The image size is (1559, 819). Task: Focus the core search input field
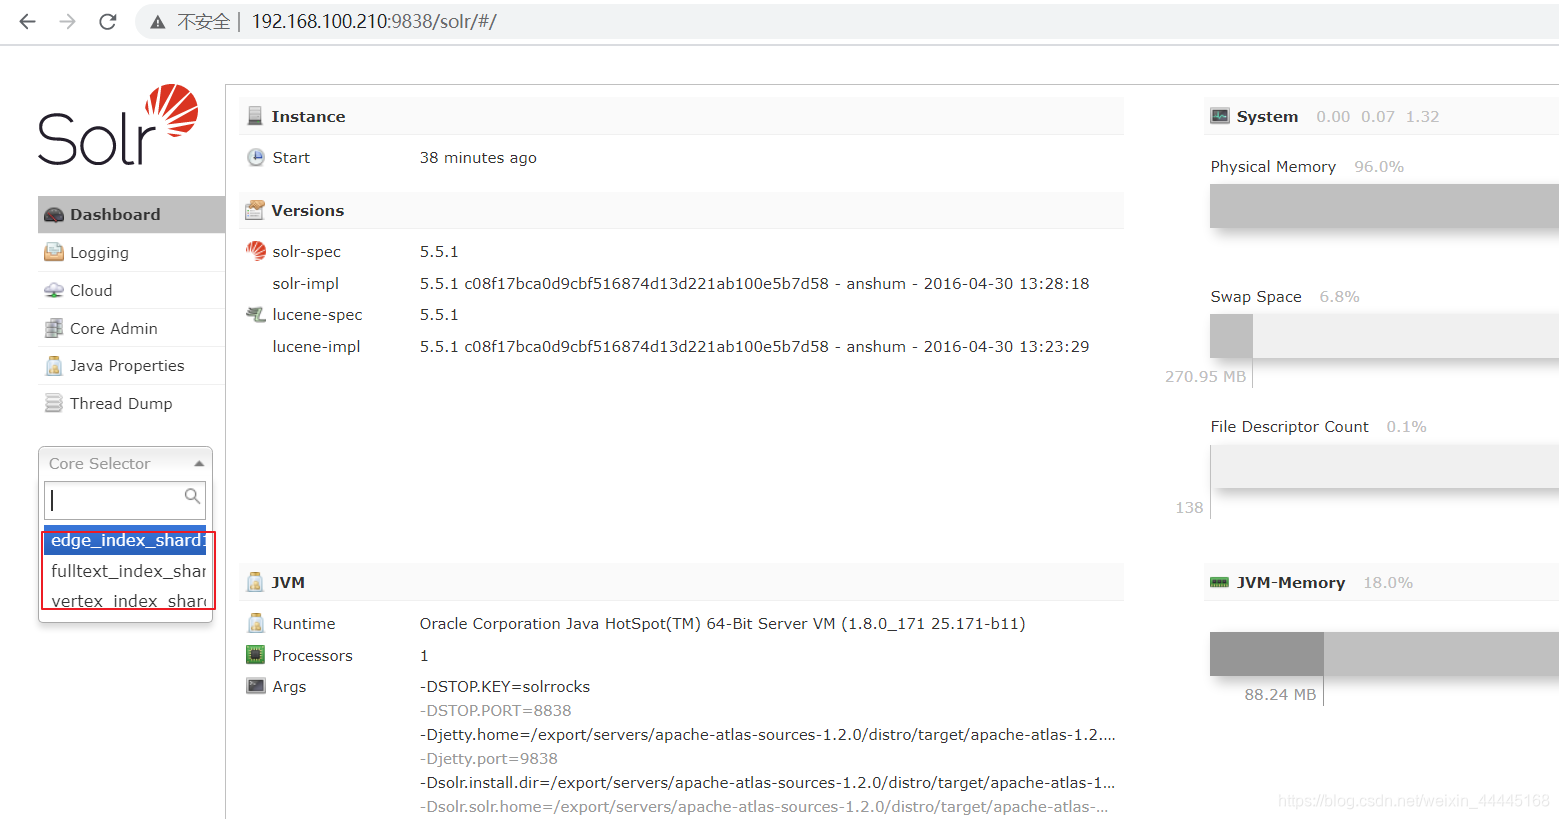124,500
